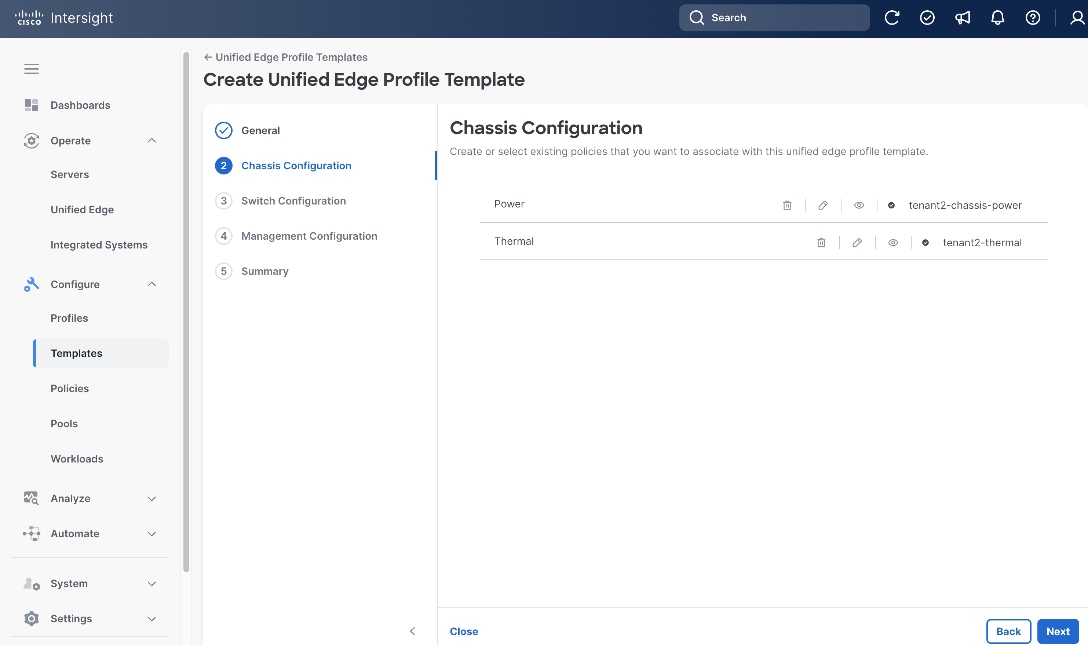Collapse the Configure section chevron
The height and width of the screenshot is (645, 1088).
(152, 284)
